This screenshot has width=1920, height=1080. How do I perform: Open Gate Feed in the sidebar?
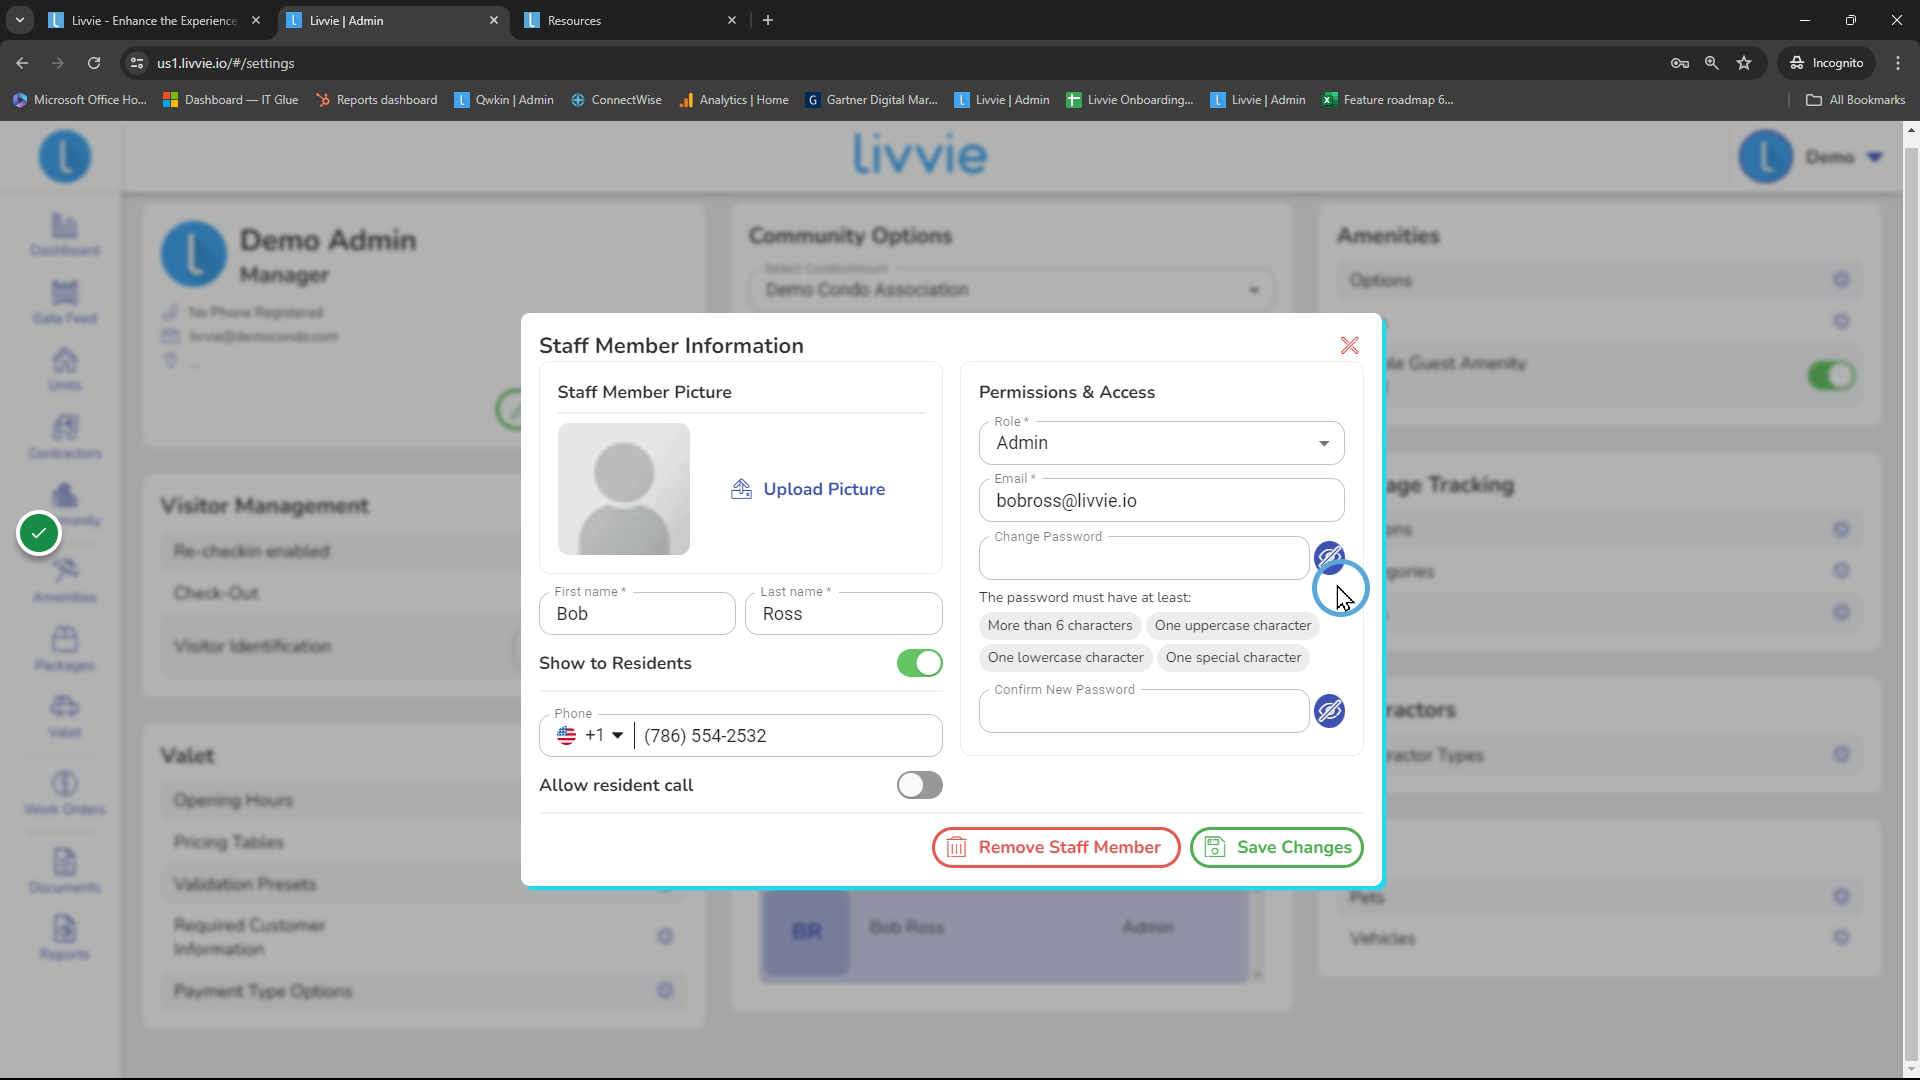click(x=64, y=302)
